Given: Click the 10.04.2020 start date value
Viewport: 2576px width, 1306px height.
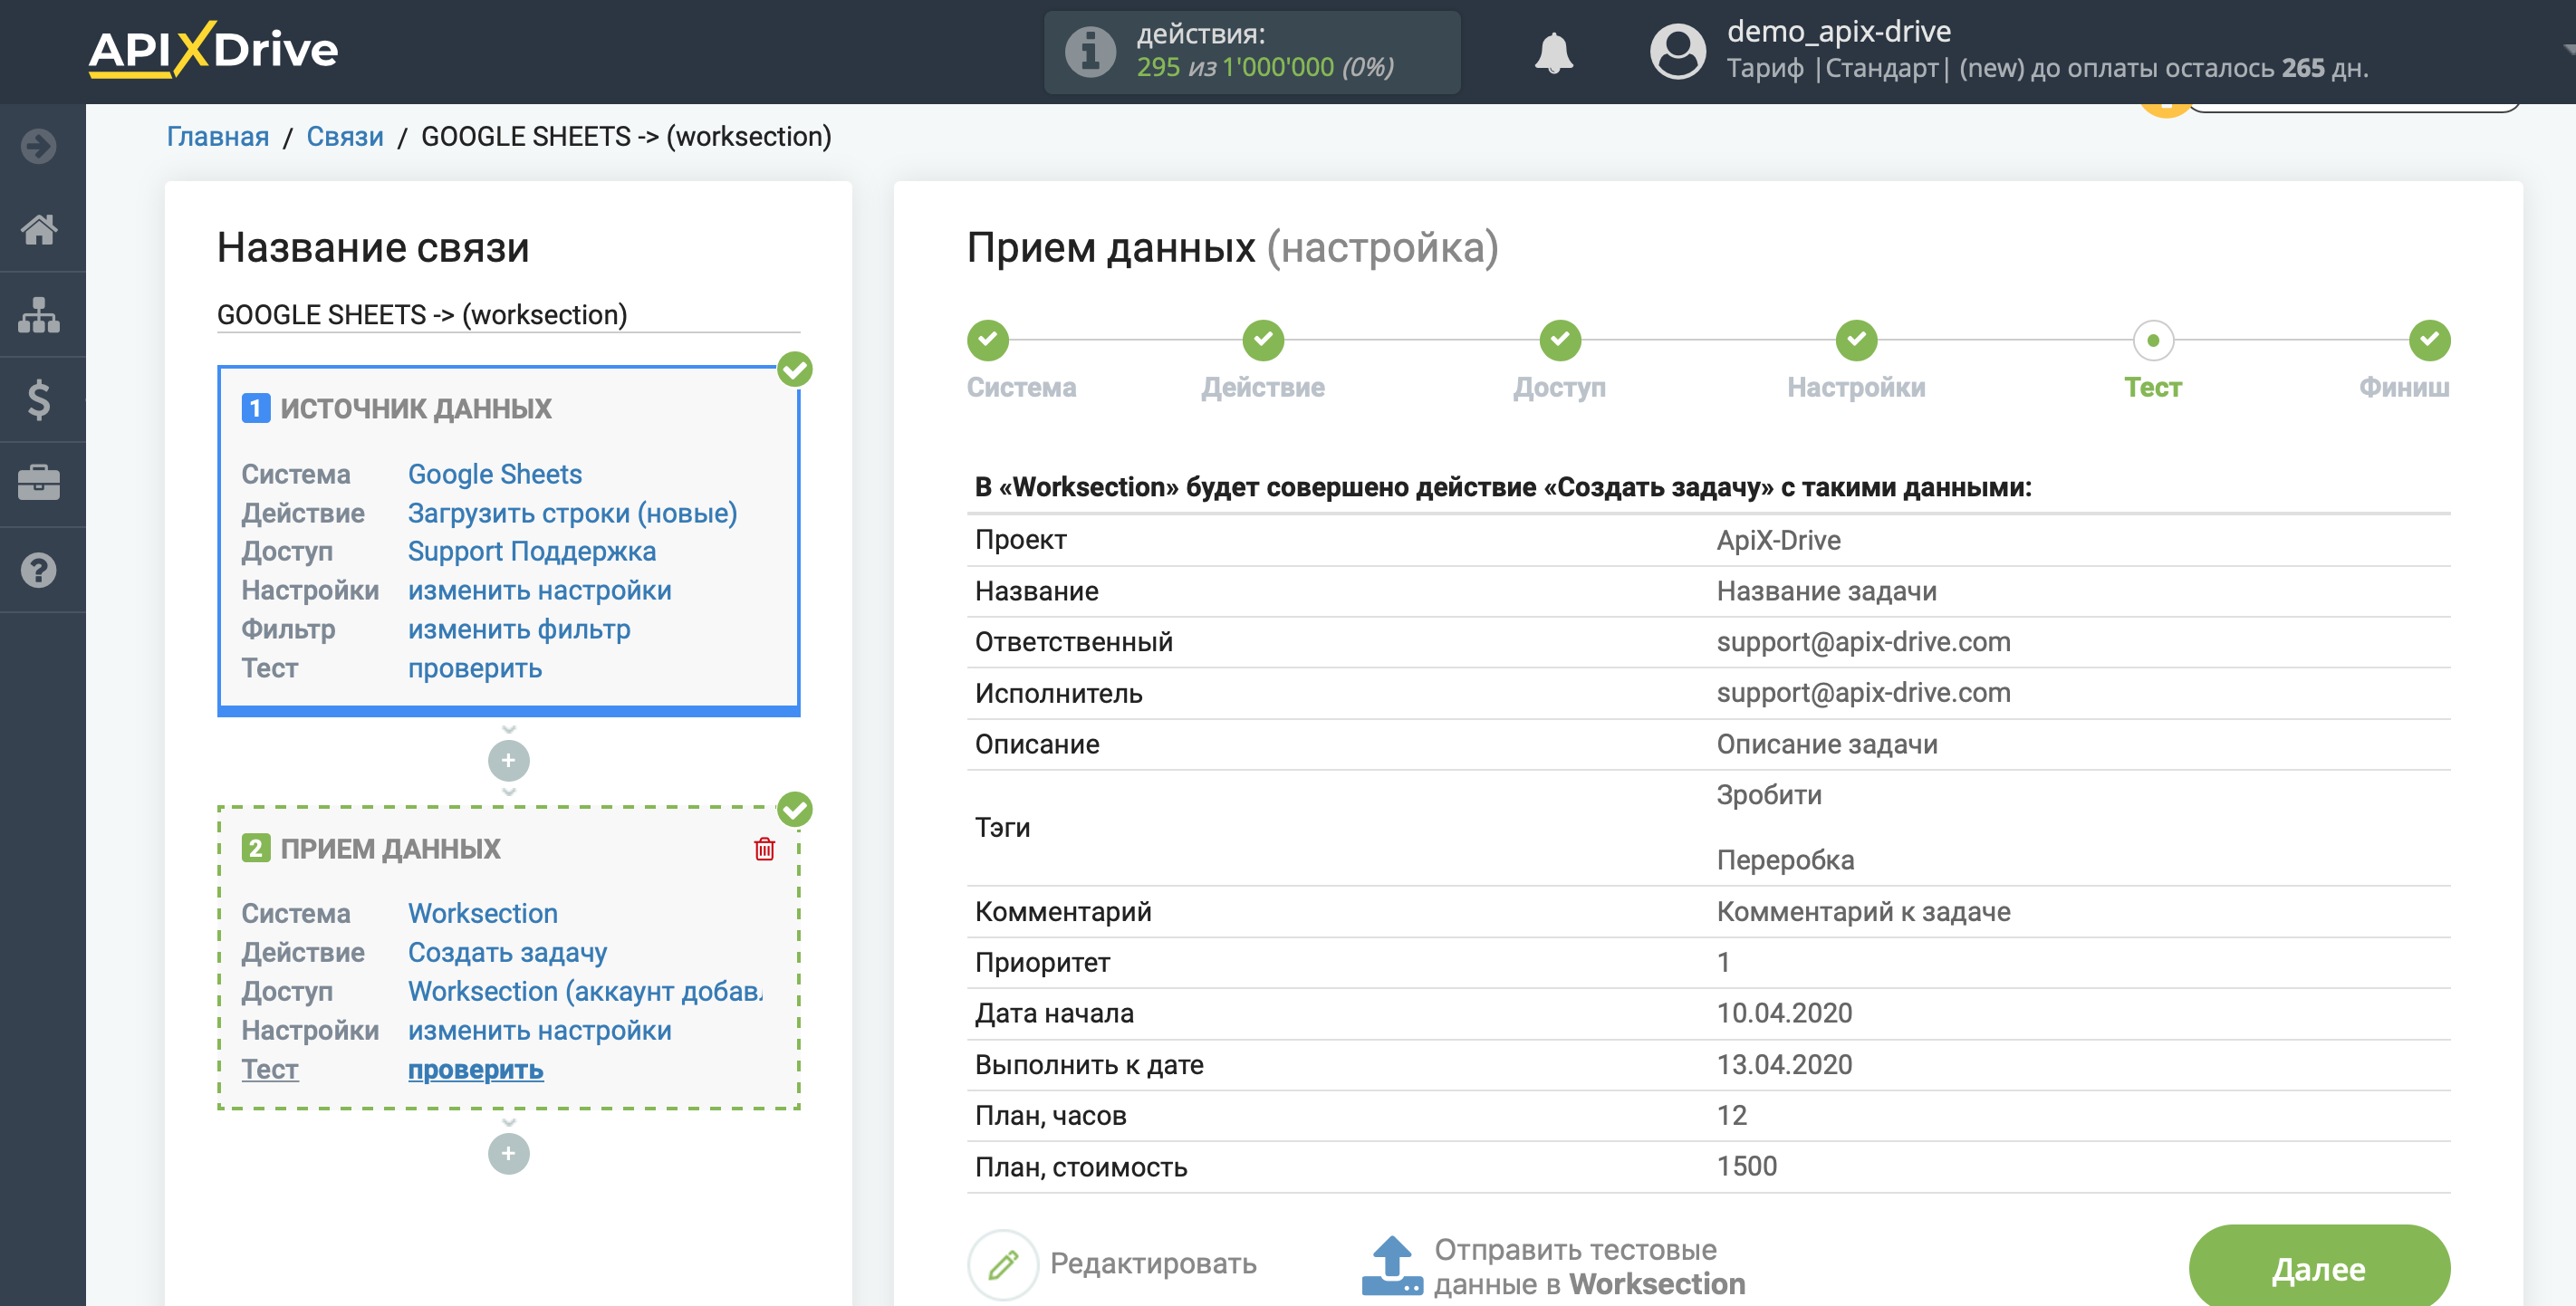Looking at the screenshot, I should click(1784, 1013).
